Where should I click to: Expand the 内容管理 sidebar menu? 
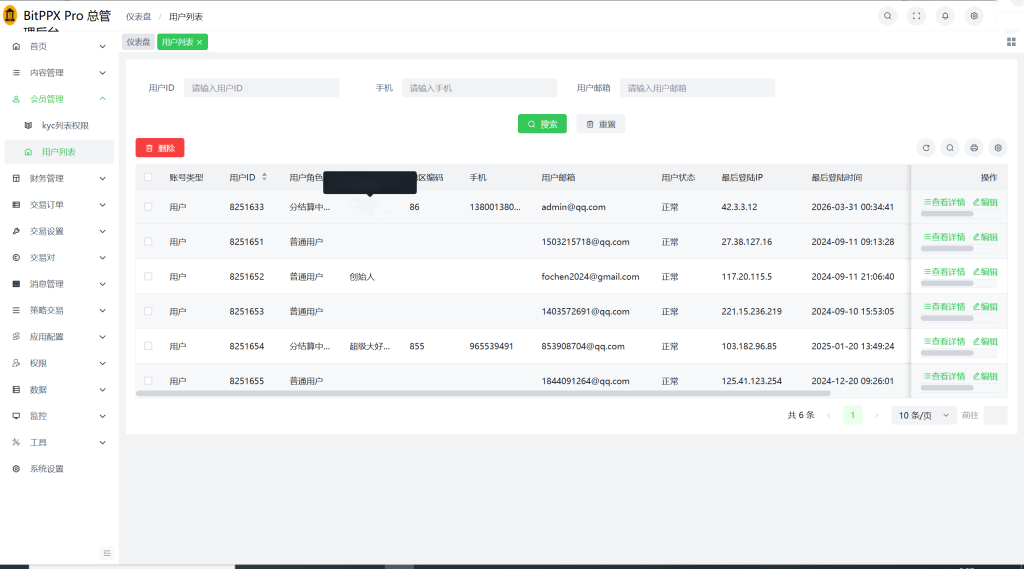[59, 73]
